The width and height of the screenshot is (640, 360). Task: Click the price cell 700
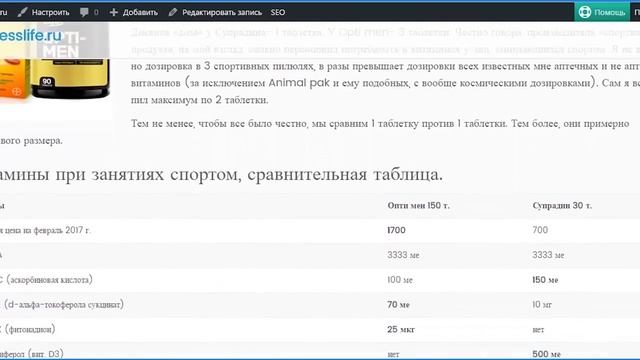[540, 230]
